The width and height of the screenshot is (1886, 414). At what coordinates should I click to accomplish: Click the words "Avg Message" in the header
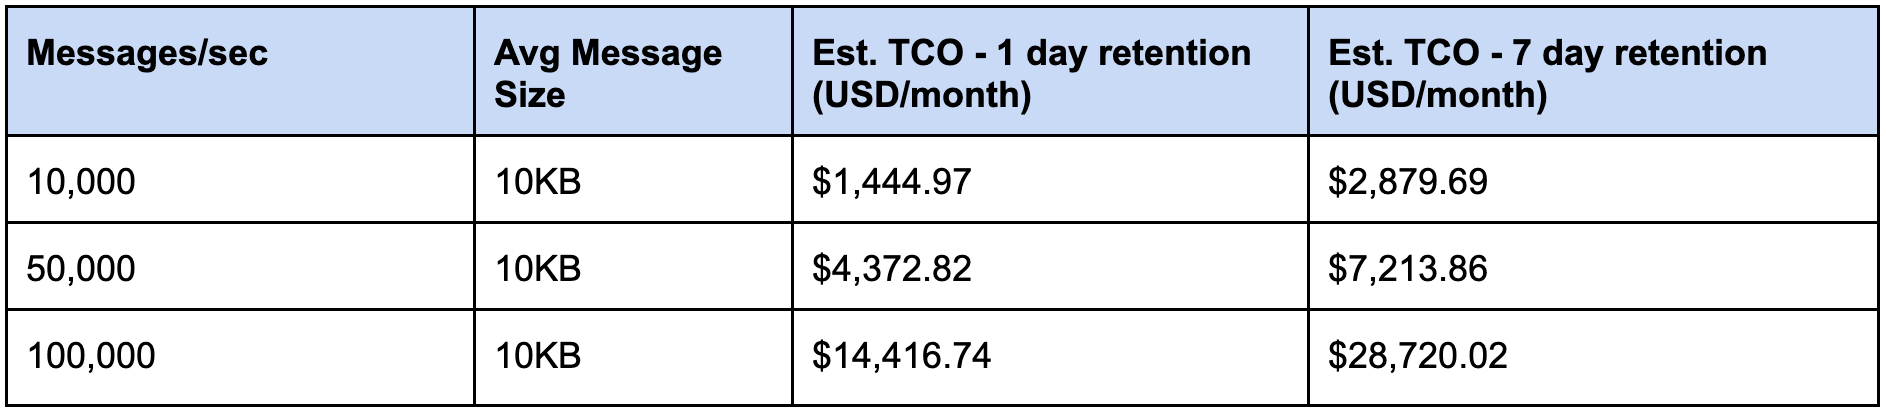(x=607, y=53)
